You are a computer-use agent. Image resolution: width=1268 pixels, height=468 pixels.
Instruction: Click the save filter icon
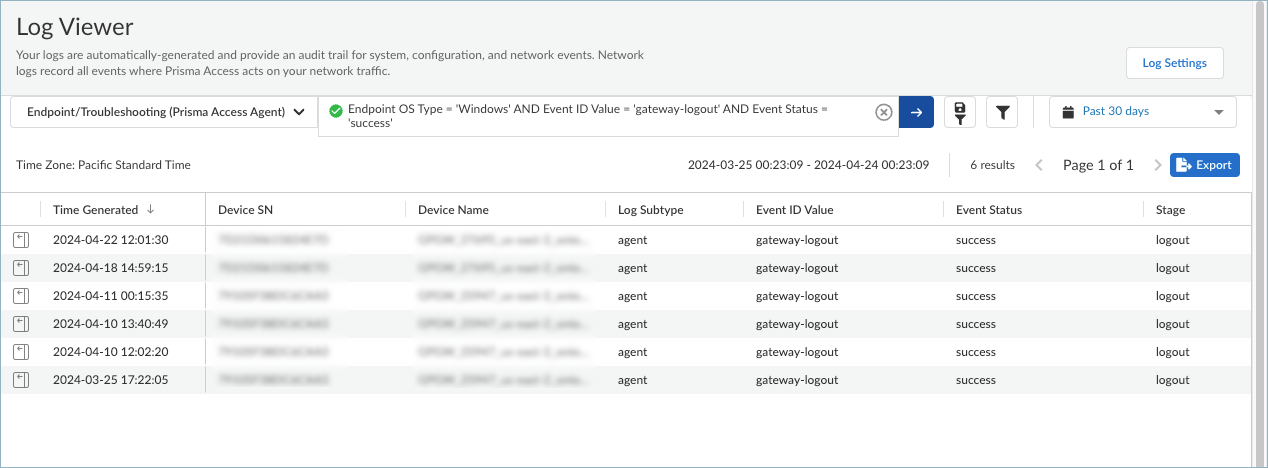tap(960, 112)
